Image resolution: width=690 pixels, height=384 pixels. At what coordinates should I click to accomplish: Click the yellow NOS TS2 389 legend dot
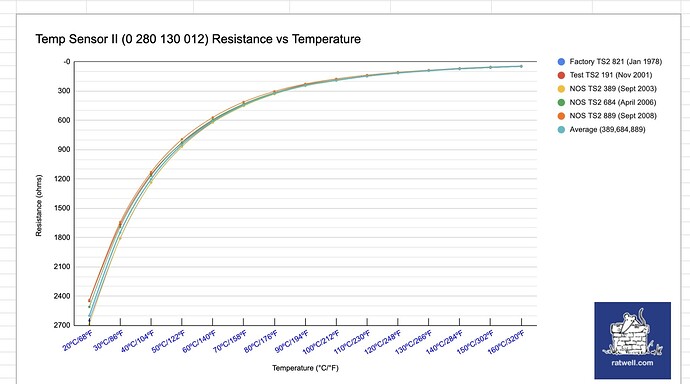click(x=561, y=89)
